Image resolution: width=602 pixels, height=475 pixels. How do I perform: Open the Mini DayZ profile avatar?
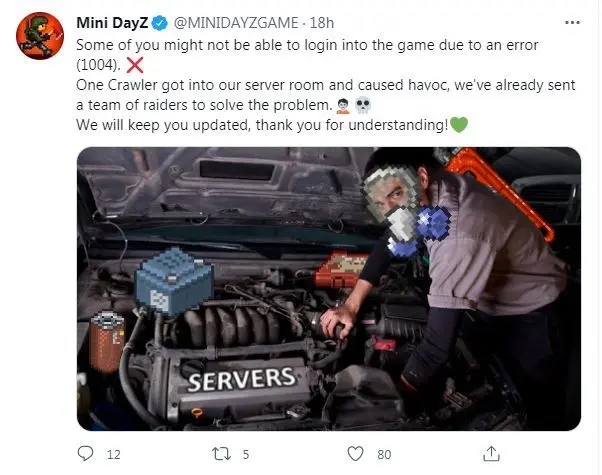(40, 36)
